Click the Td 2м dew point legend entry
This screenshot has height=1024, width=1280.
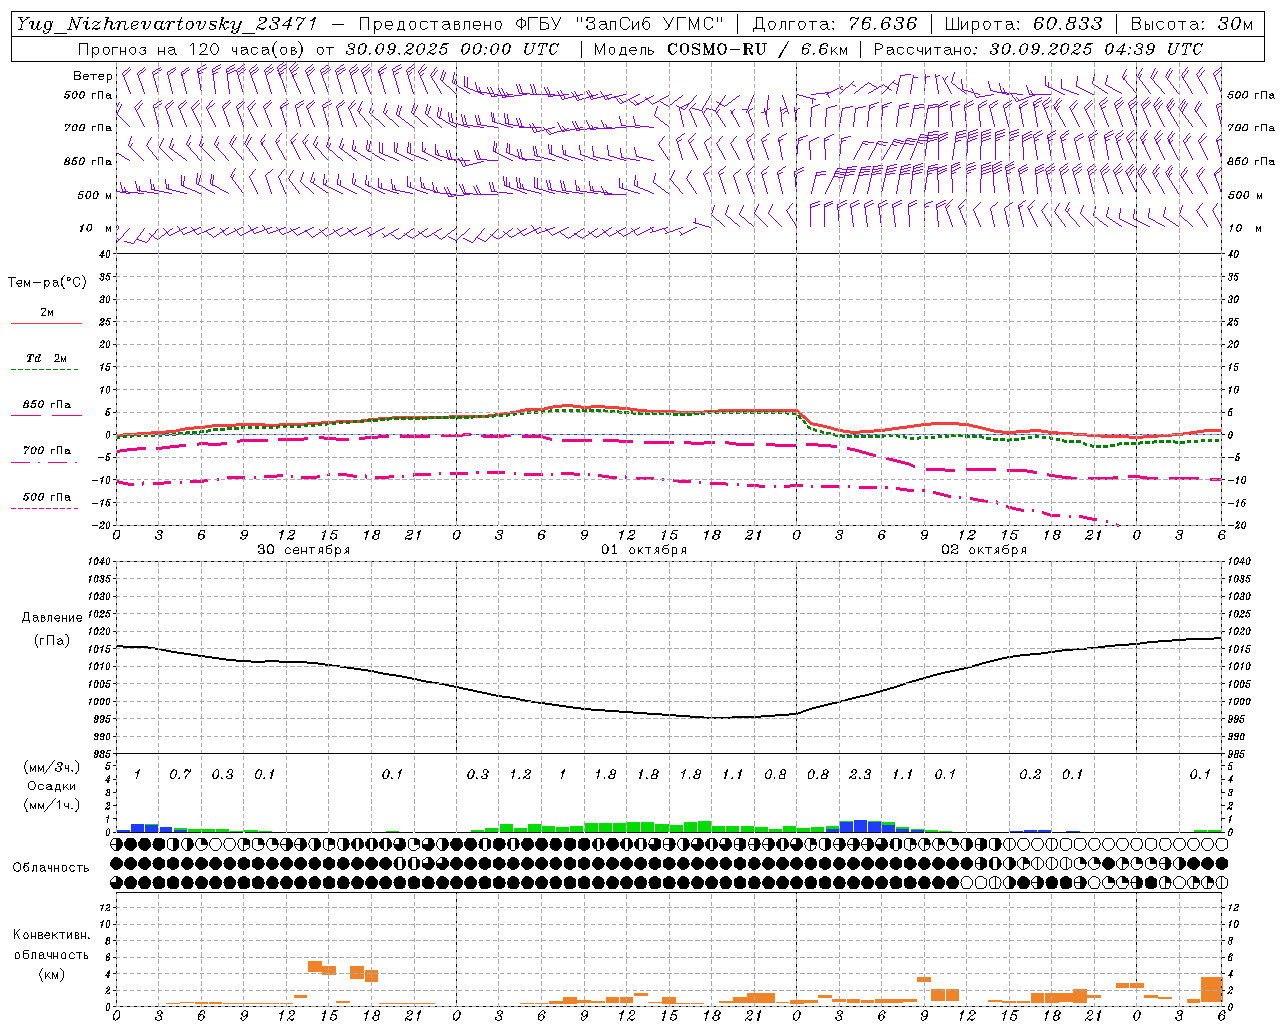point(47,358)
